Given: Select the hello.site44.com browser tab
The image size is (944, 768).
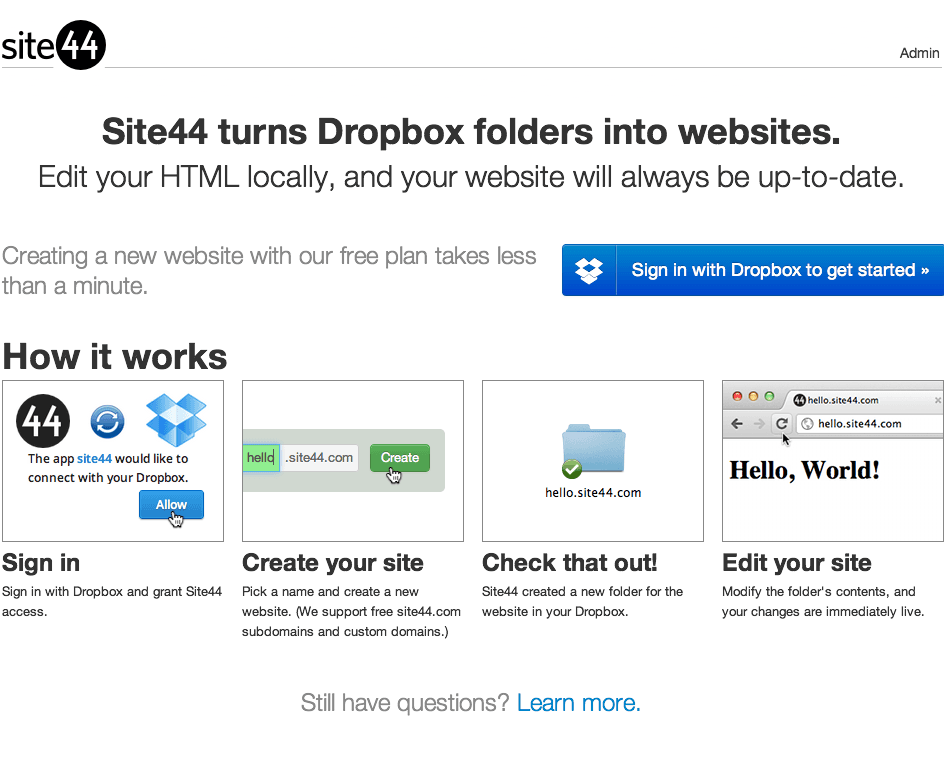Looking at the screenshot, I should [861, 400].
